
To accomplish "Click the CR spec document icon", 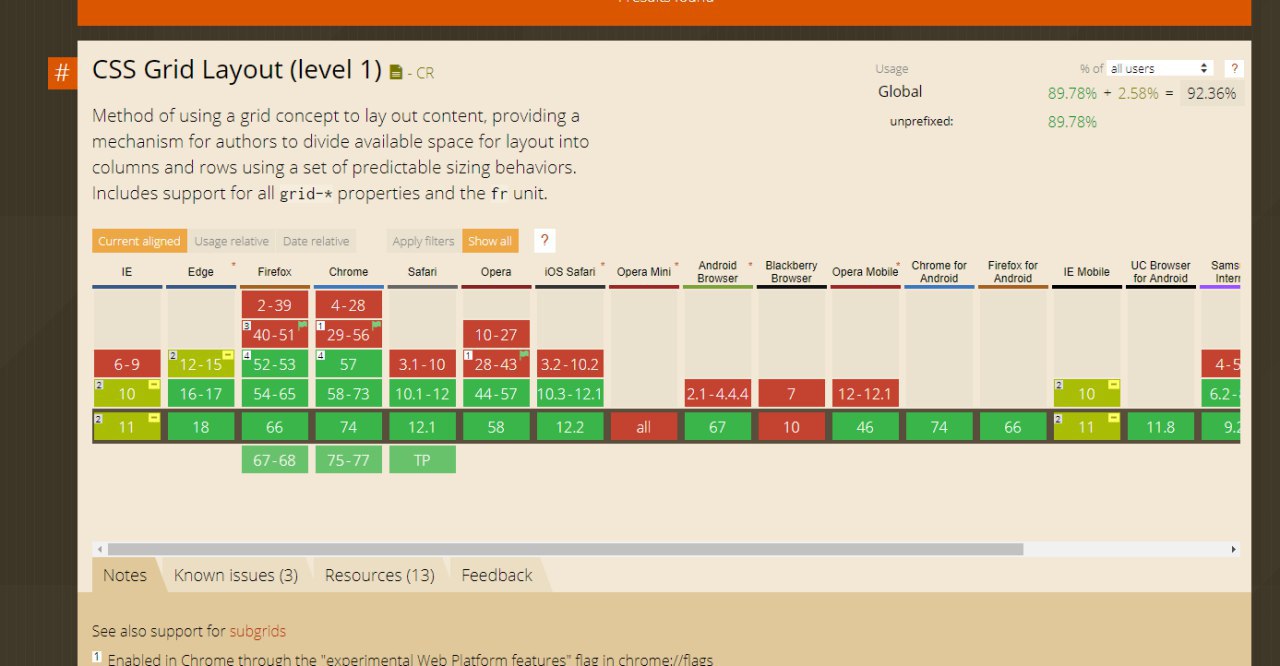I will click(396, 72).
